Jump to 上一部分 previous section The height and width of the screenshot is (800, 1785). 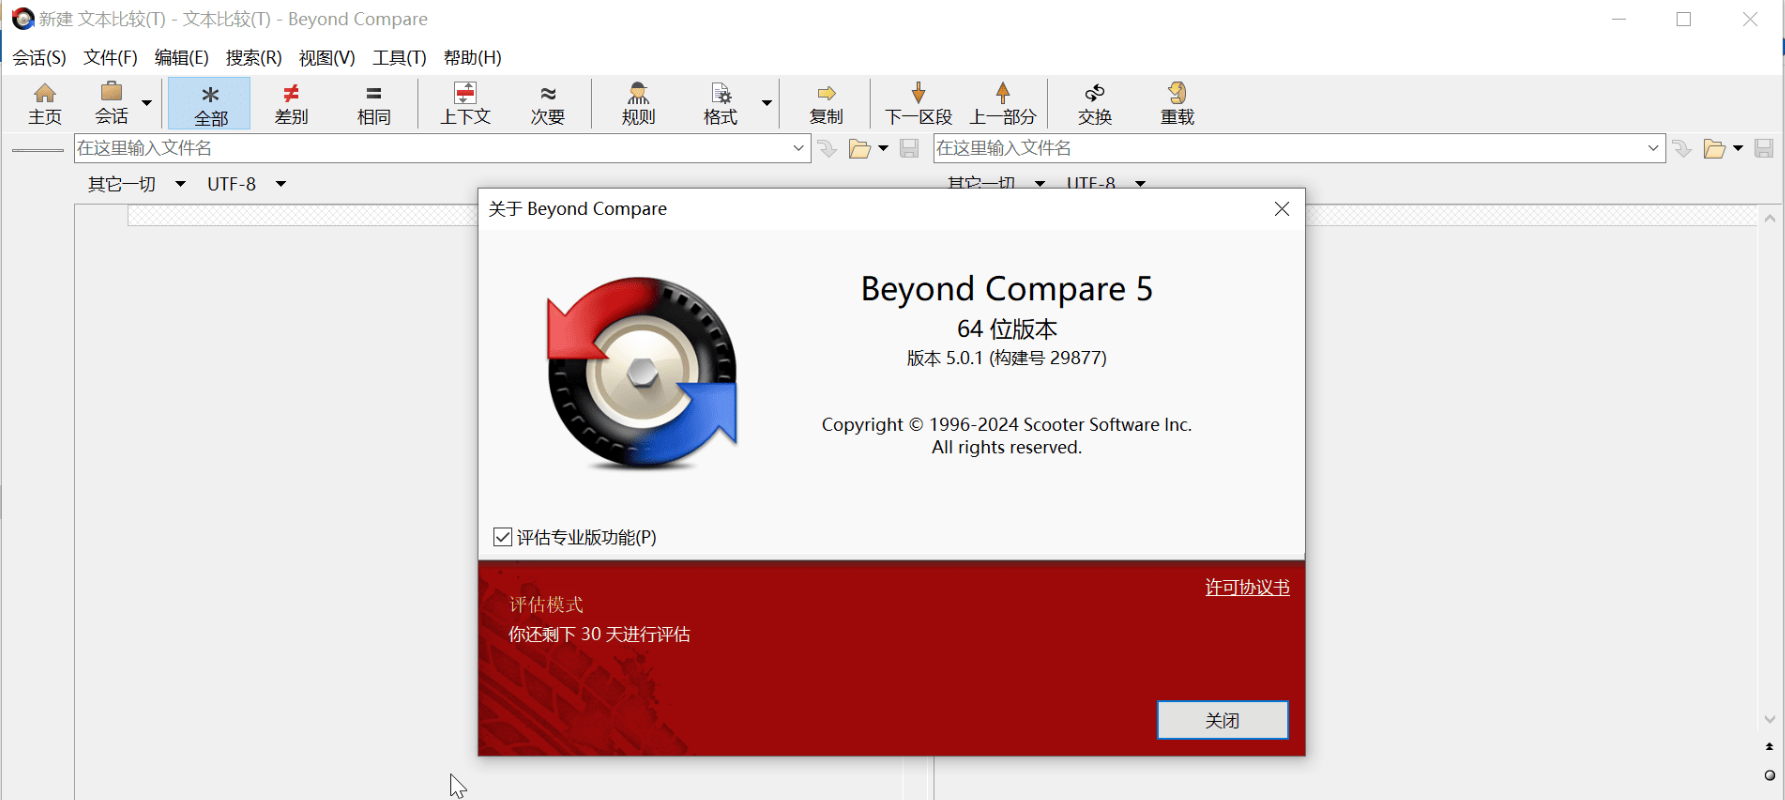pyautogui.click(x=1003, y=104)
